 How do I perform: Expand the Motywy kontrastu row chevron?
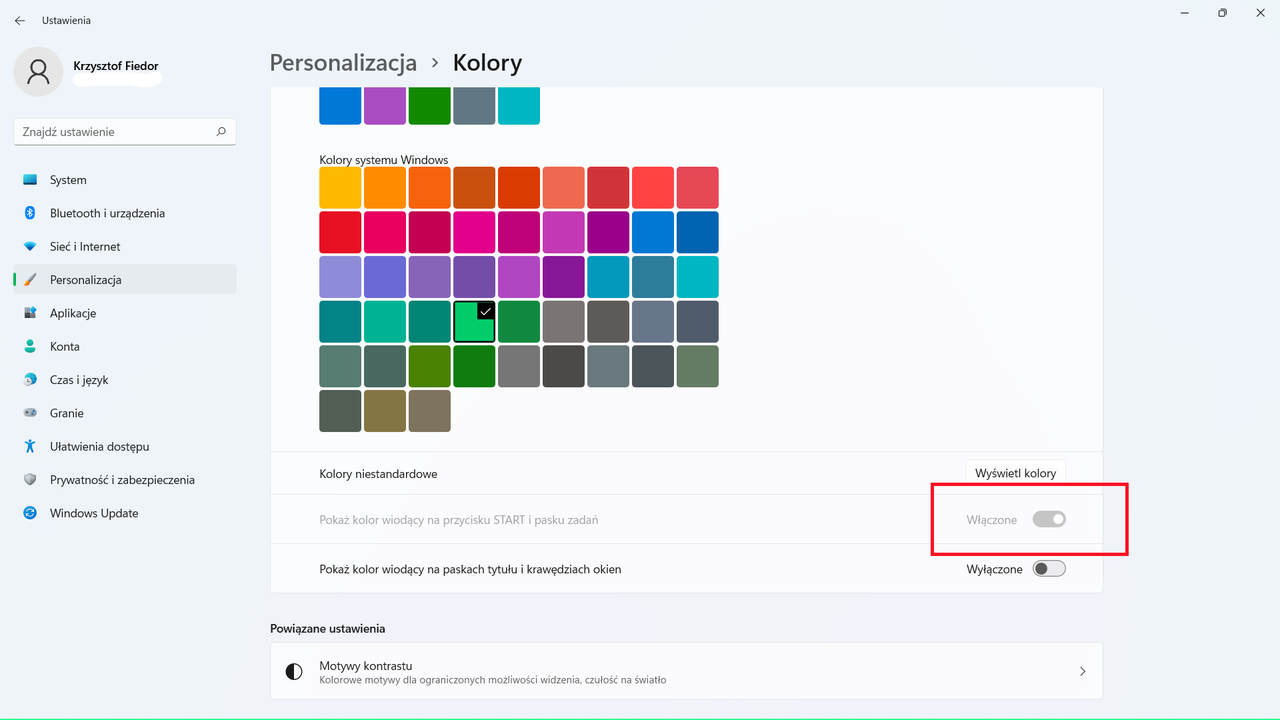point(1082,671)
